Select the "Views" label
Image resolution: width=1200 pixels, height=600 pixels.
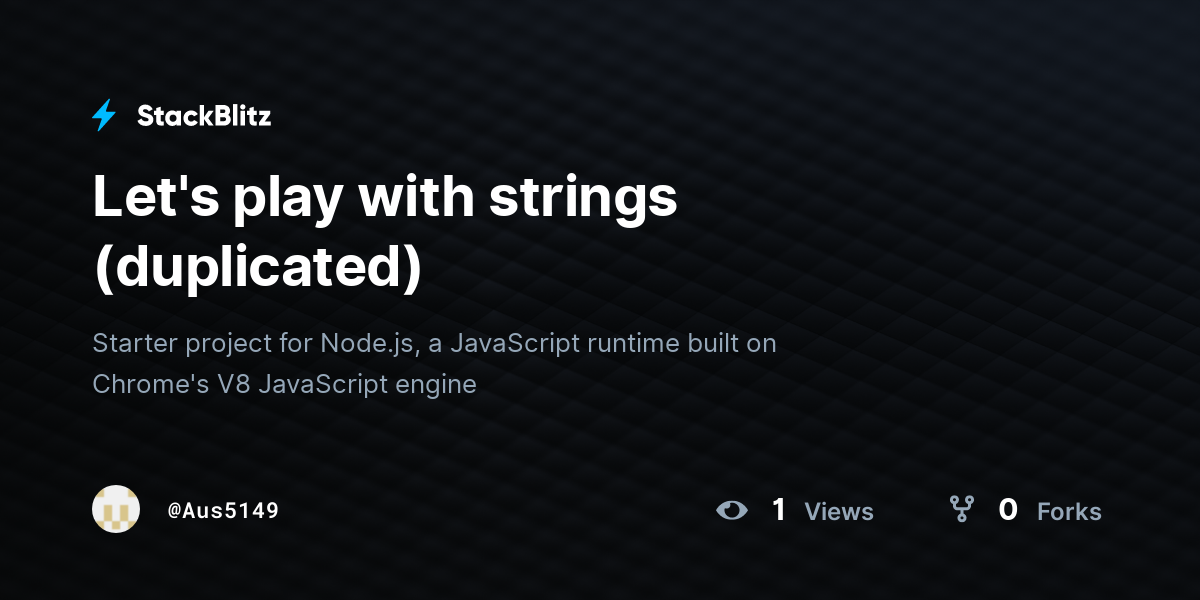pyautogui.click(x=839, y=512)
